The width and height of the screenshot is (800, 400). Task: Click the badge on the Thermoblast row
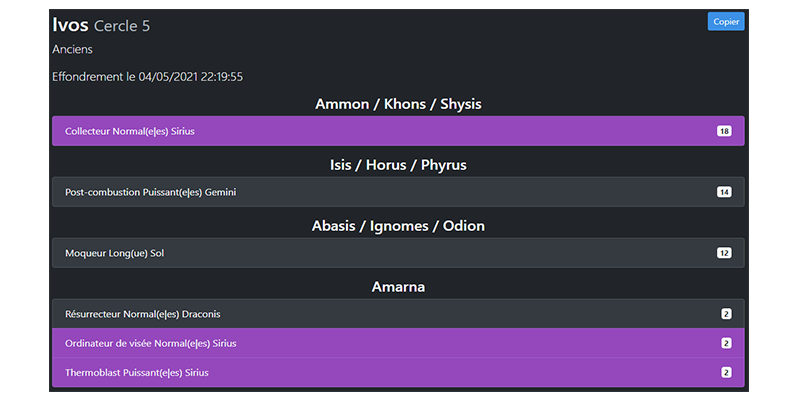point(726,373)
